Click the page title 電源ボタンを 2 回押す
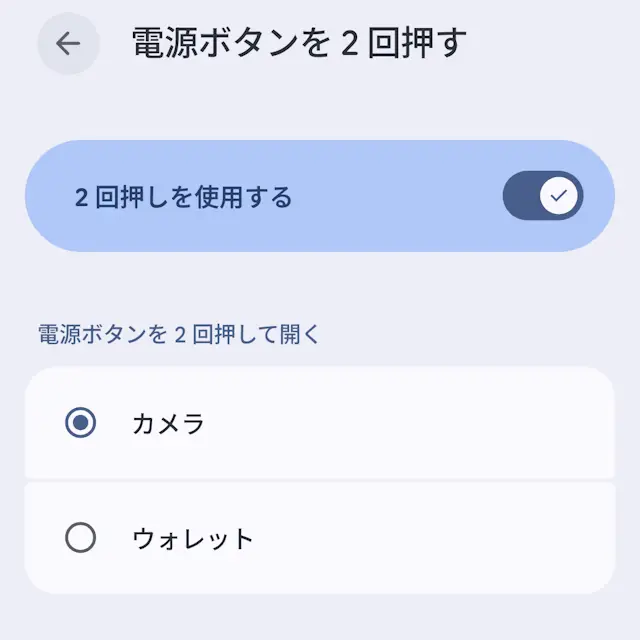Screen dimensions: 640x640 [x=299, y=44]
